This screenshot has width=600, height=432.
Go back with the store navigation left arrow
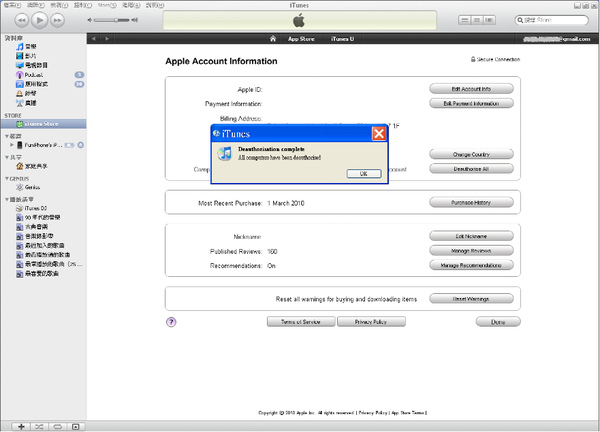point(94,39)
